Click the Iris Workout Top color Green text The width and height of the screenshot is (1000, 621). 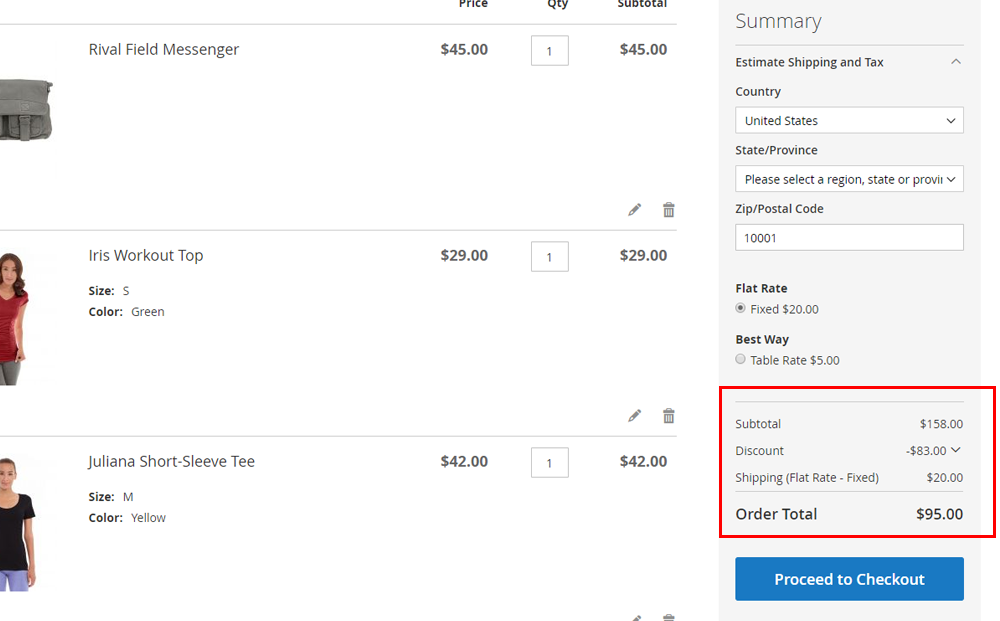[x=147, y=312]
